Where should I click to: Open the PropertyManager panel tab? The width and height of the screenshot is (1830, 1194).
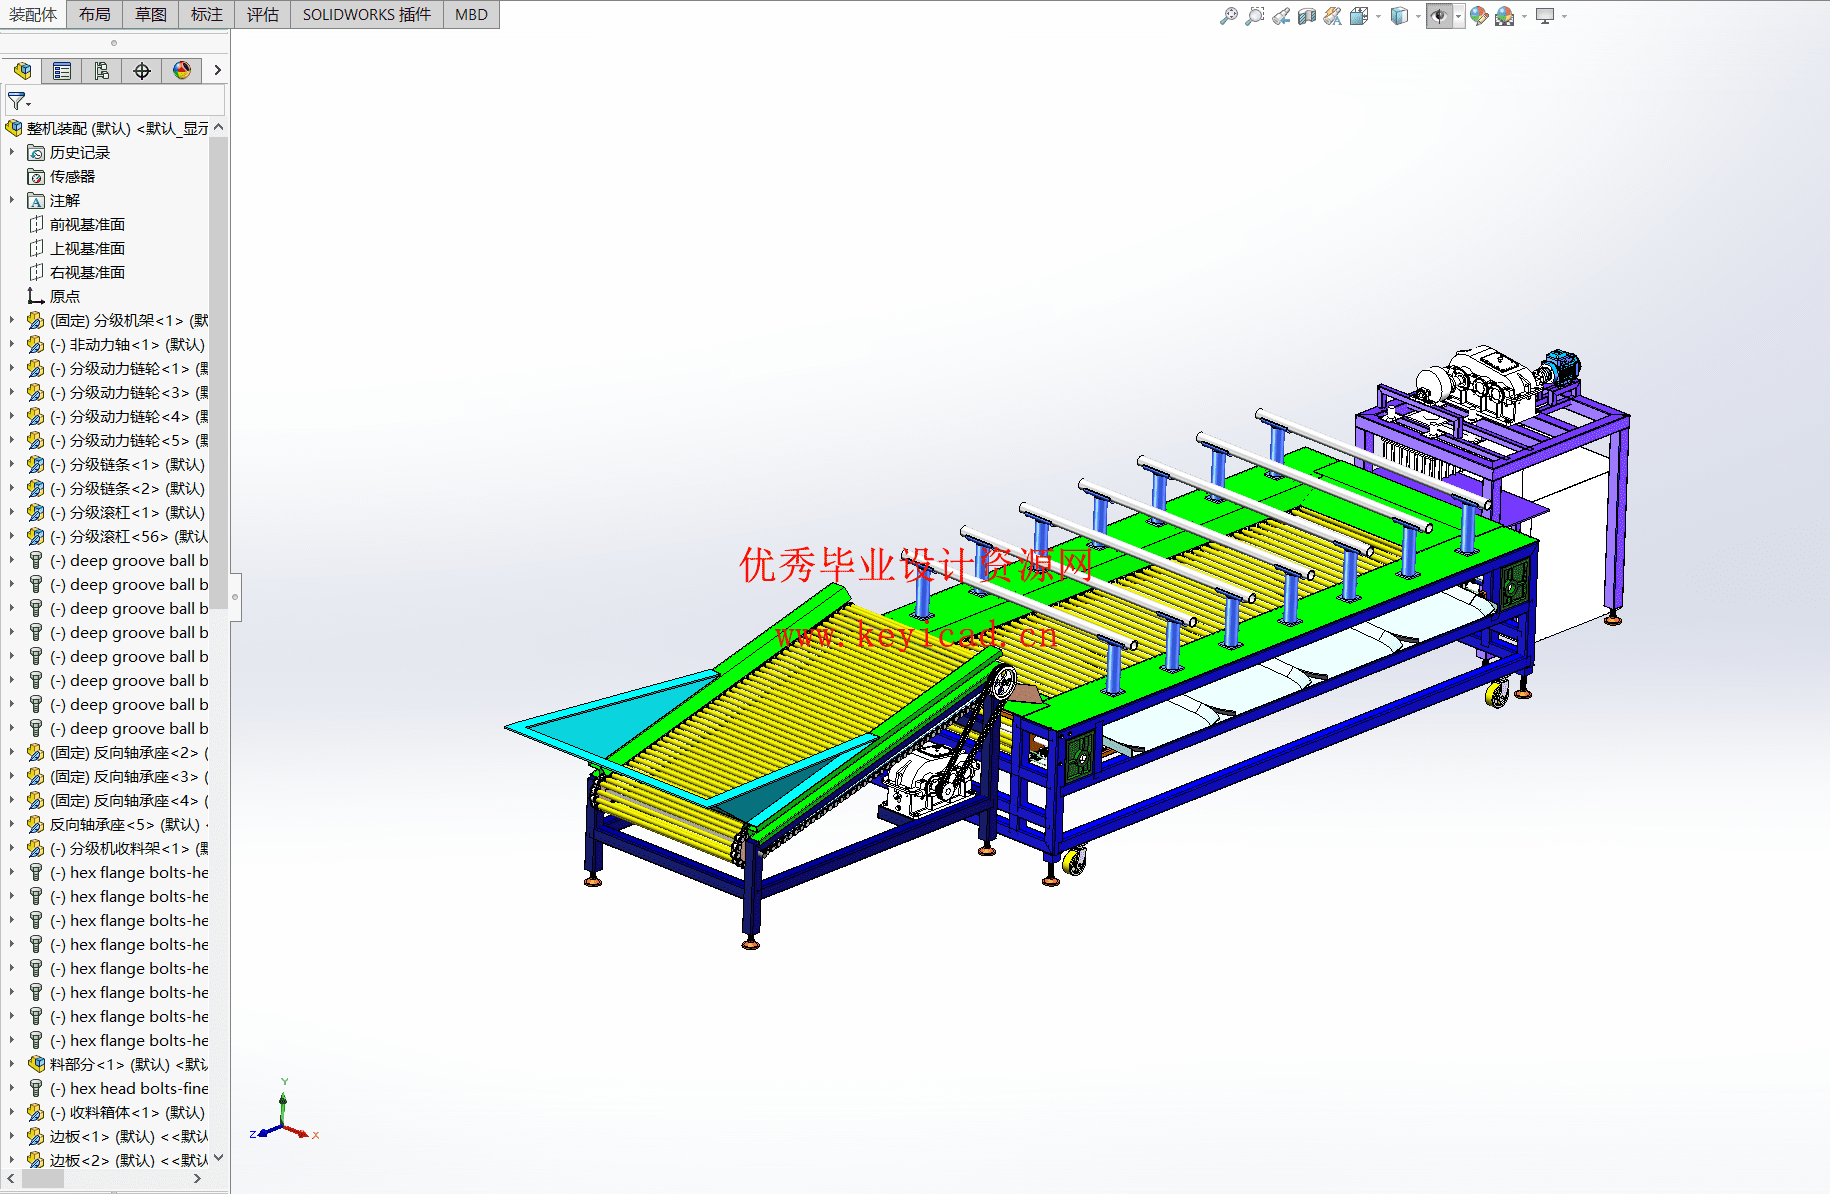click(62, 71)
